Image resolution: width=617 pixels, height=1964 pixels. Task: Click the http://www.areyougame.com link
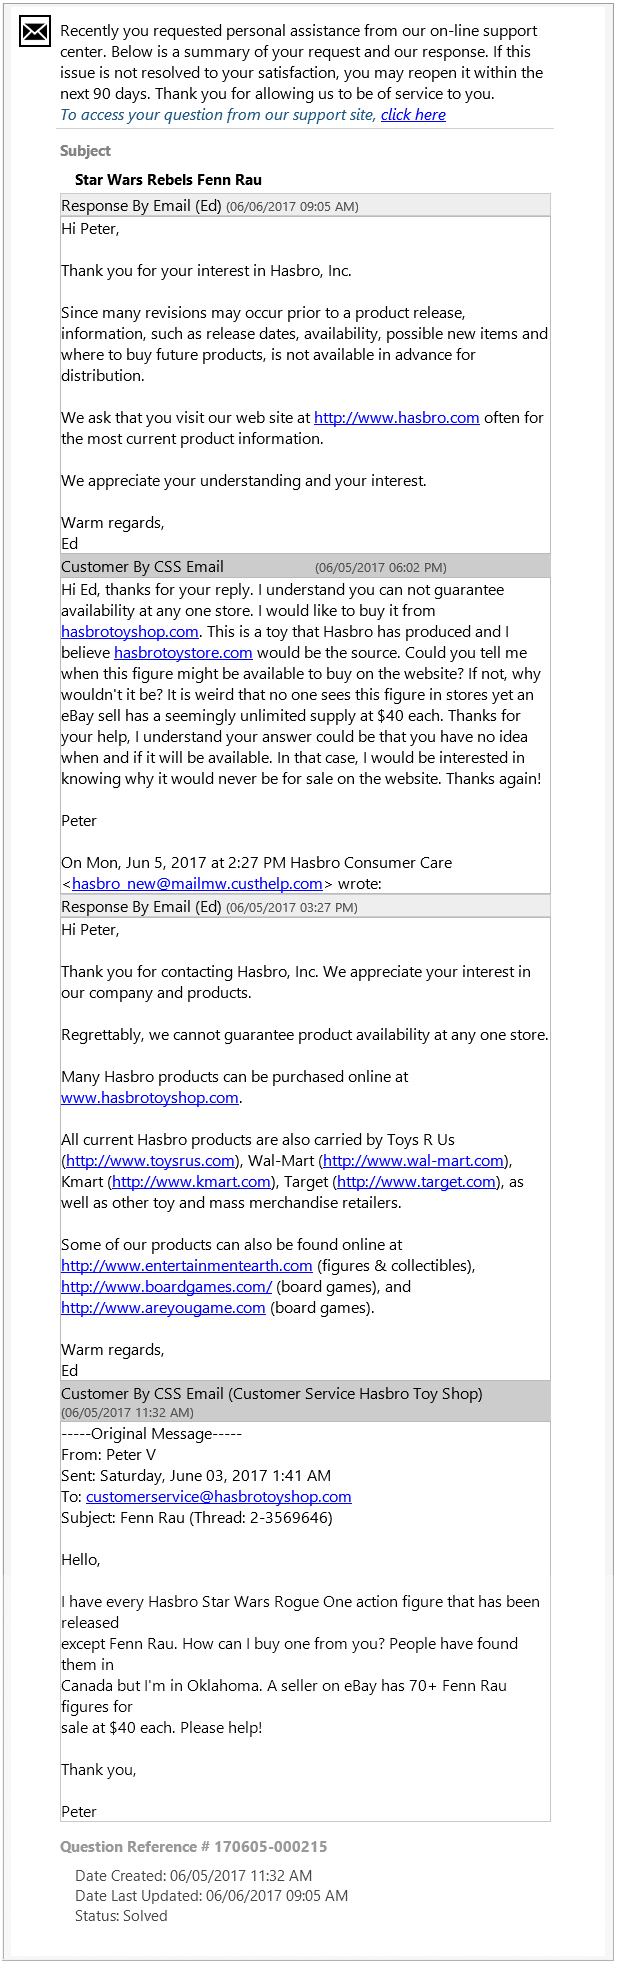(163, 1308)
